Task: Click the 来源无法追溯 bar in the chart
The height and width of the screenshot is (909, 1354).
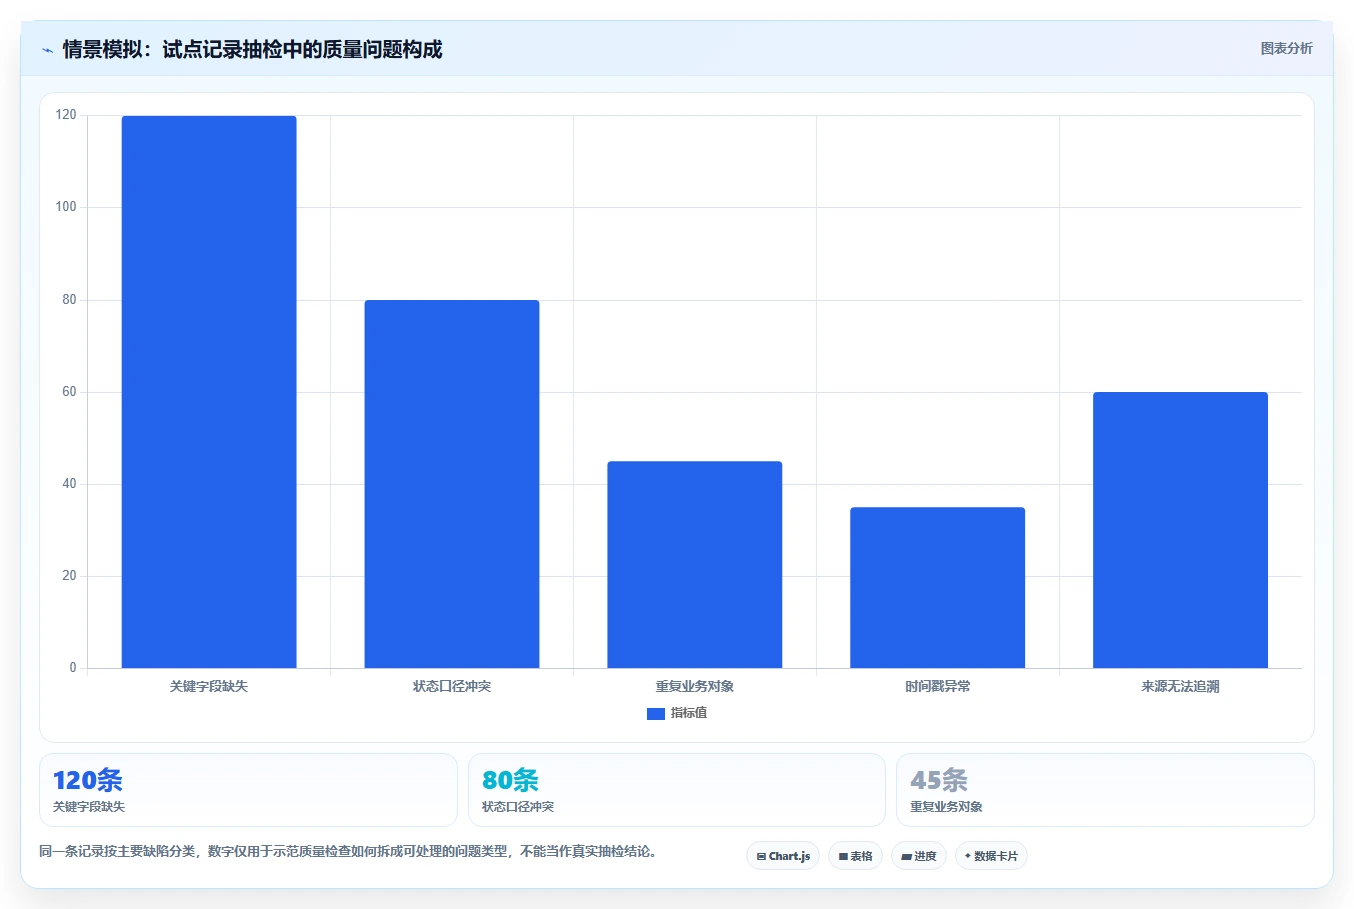Action: pyautogui.click(x=1180, y=530)
